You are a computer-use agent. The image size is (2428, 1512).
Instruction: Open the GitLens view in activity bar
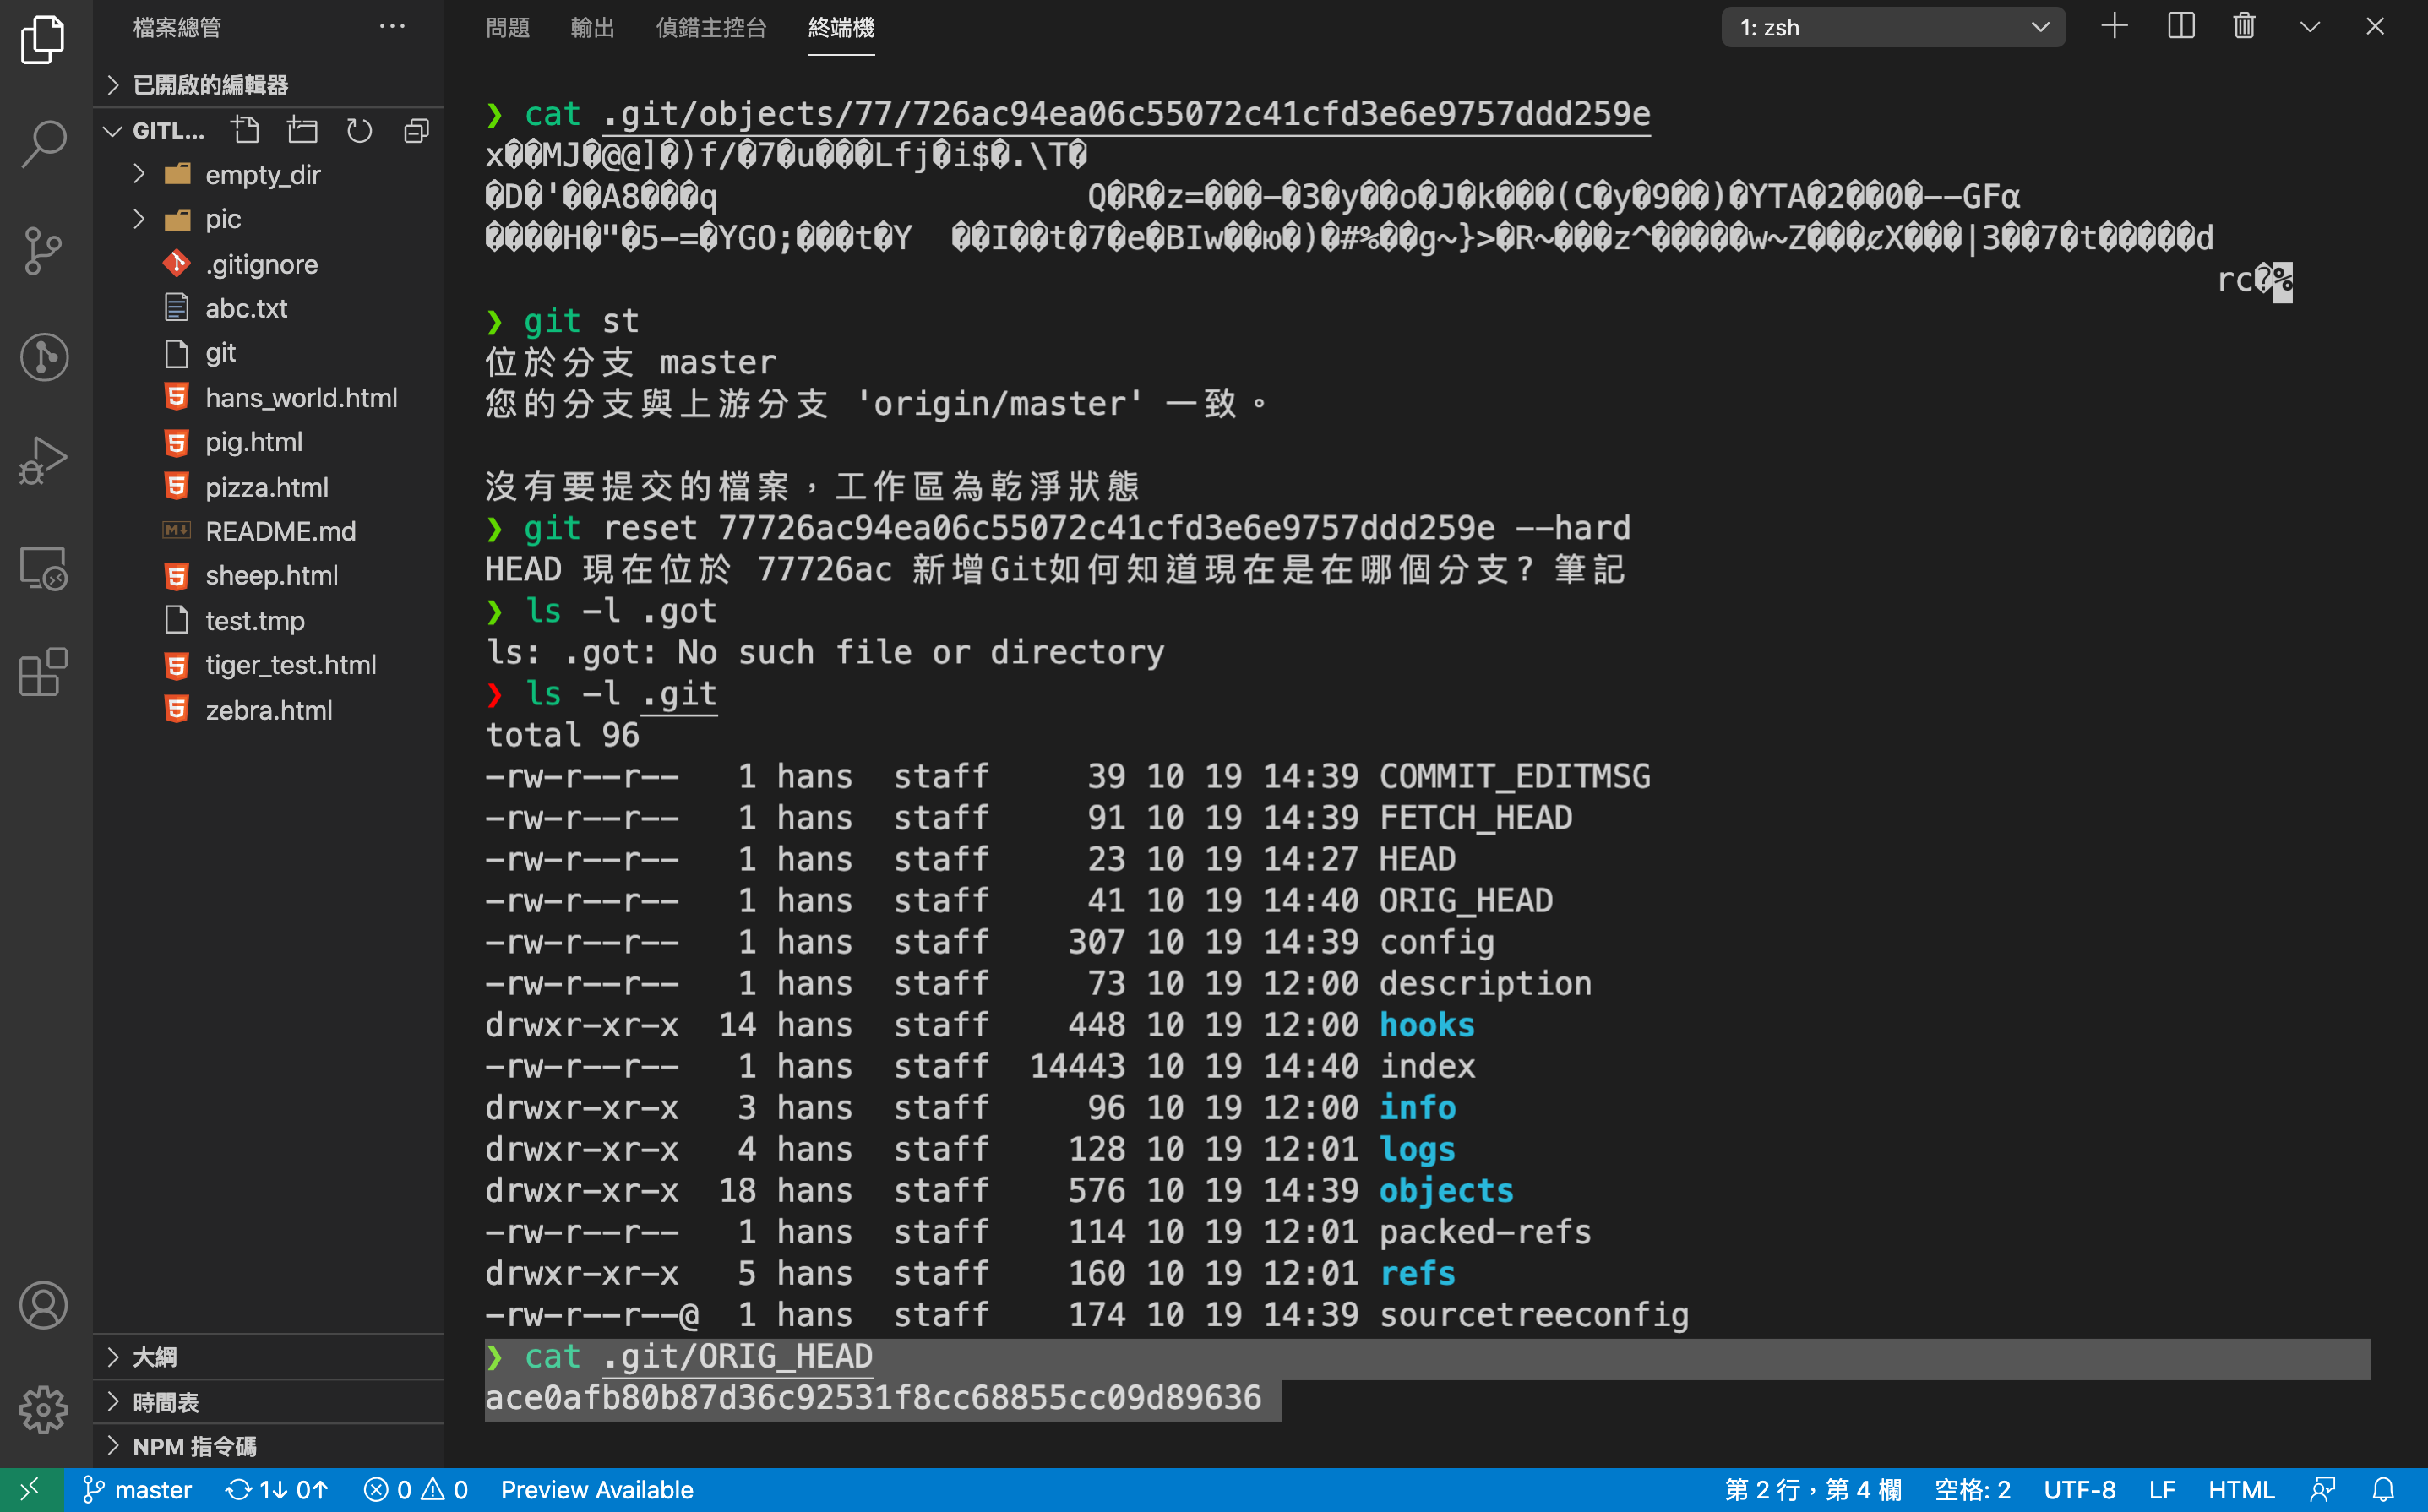43,357
